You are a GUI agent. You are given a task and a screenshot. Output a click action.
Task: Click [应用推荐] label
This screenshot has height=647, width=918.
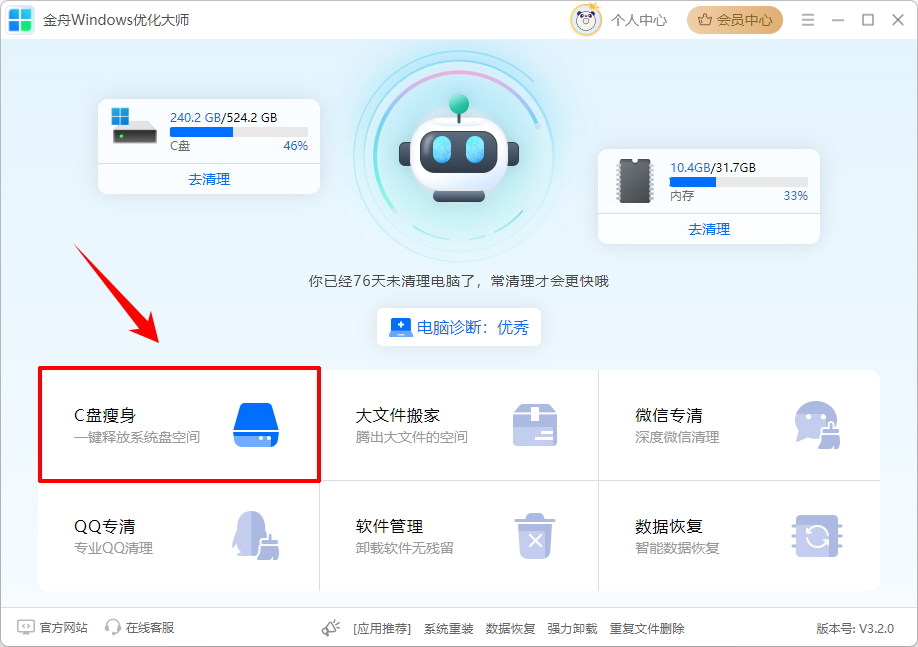(x=382, y=628)
